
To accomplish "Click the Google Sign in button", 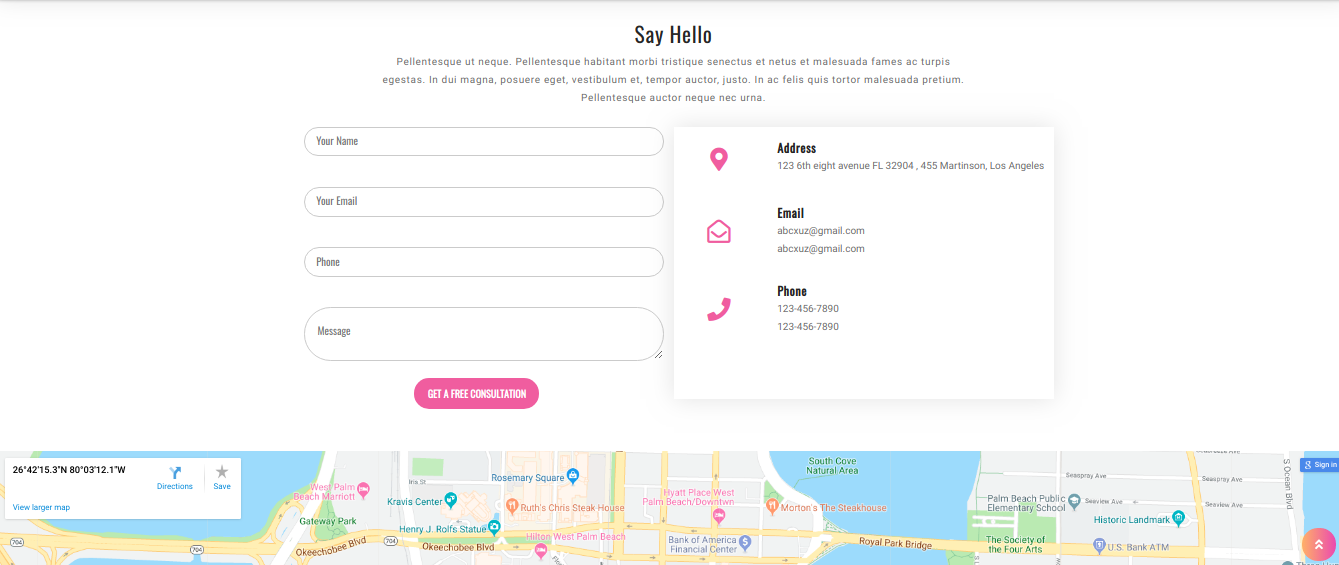I will pyautogui.click(x=1319, y=464).
